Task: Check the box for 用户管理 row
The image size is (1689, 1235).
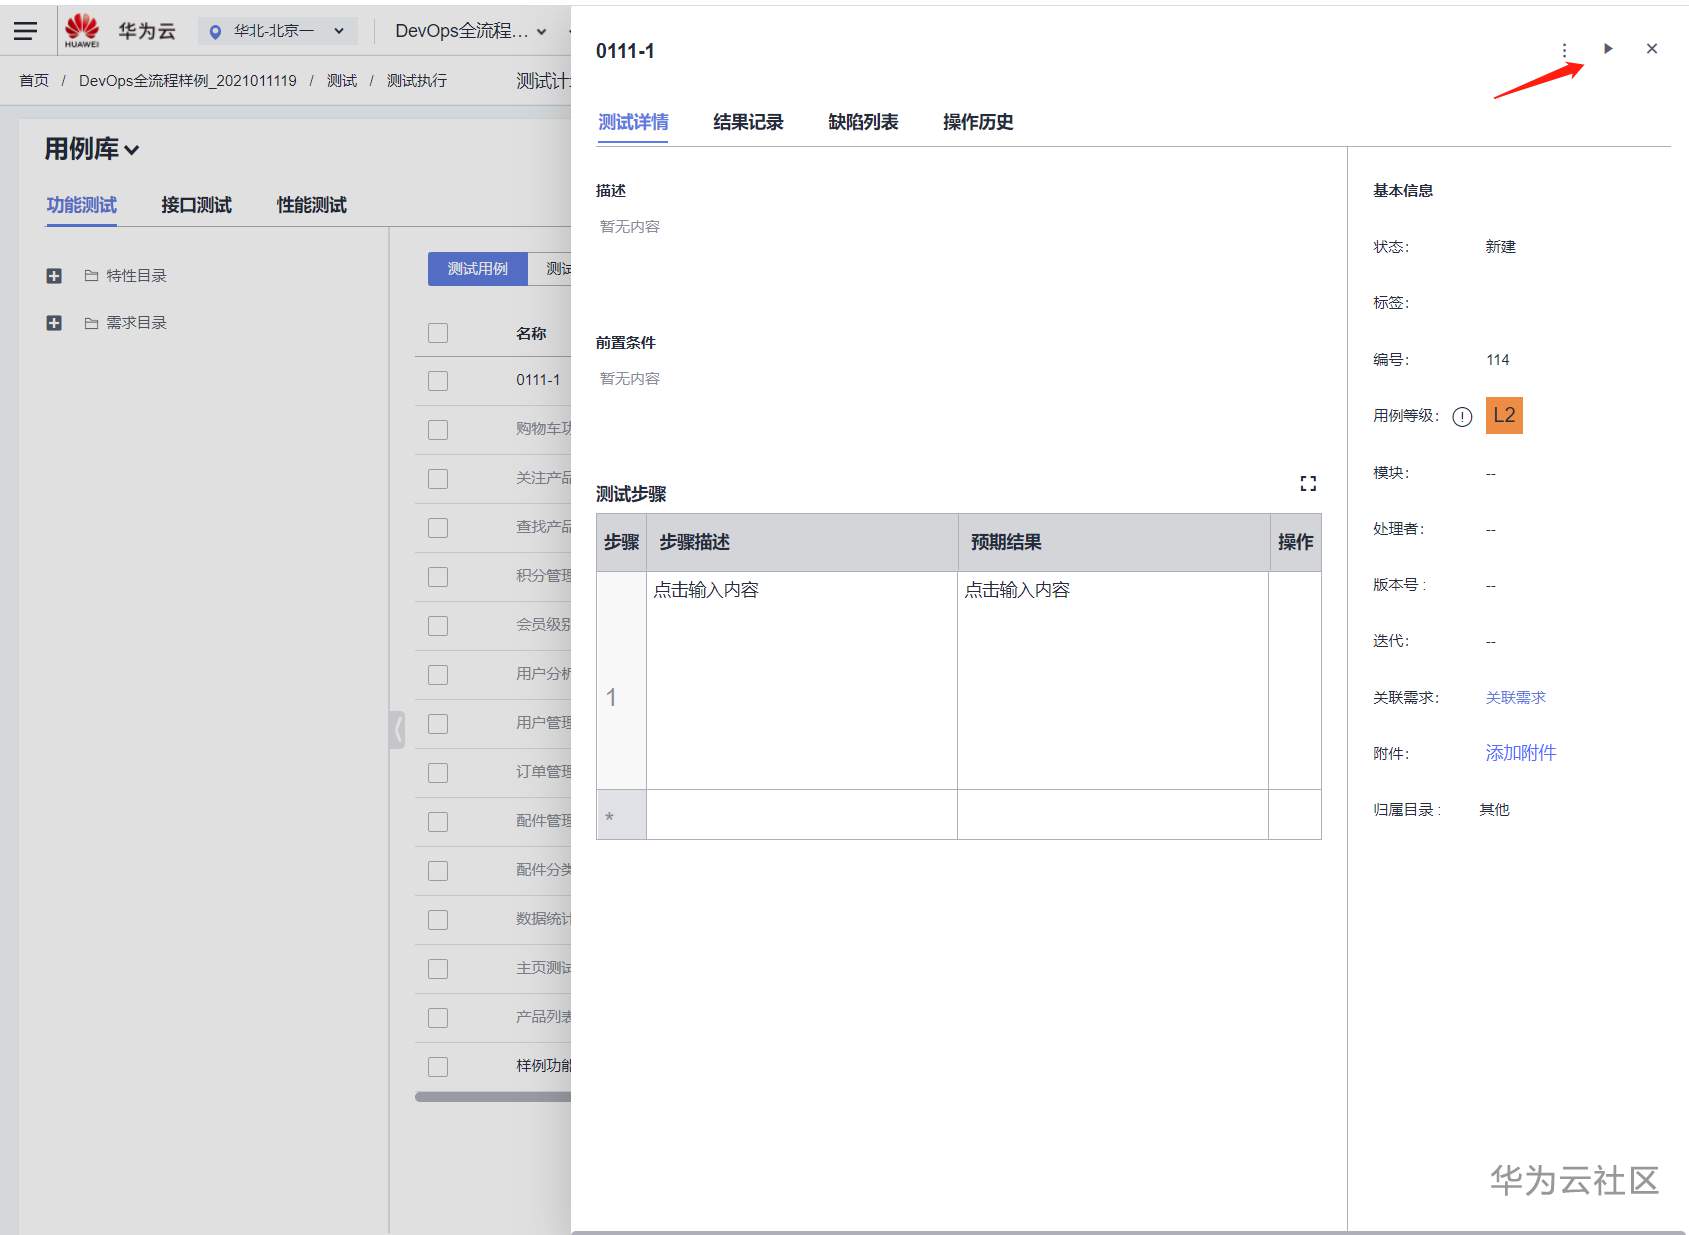Action: 438,724
